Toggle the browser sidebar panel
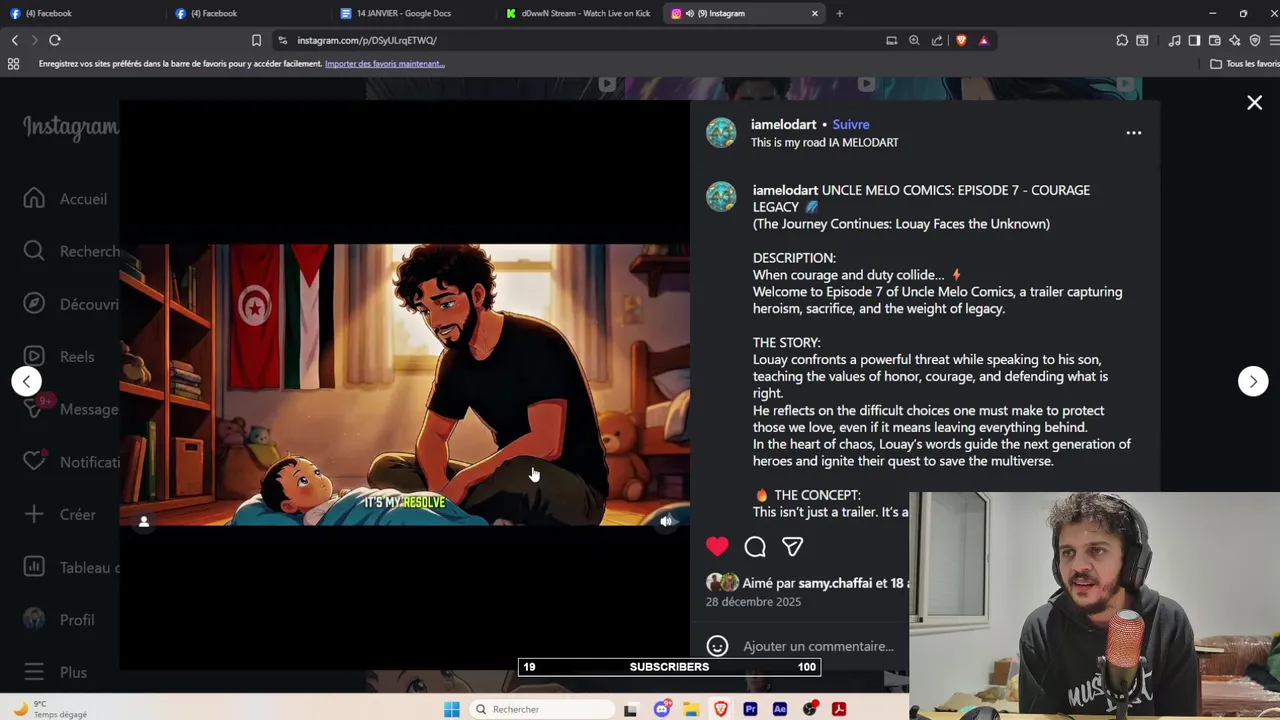The width and height of the screenshot is (1280, 720). [x=1194, y=40]
